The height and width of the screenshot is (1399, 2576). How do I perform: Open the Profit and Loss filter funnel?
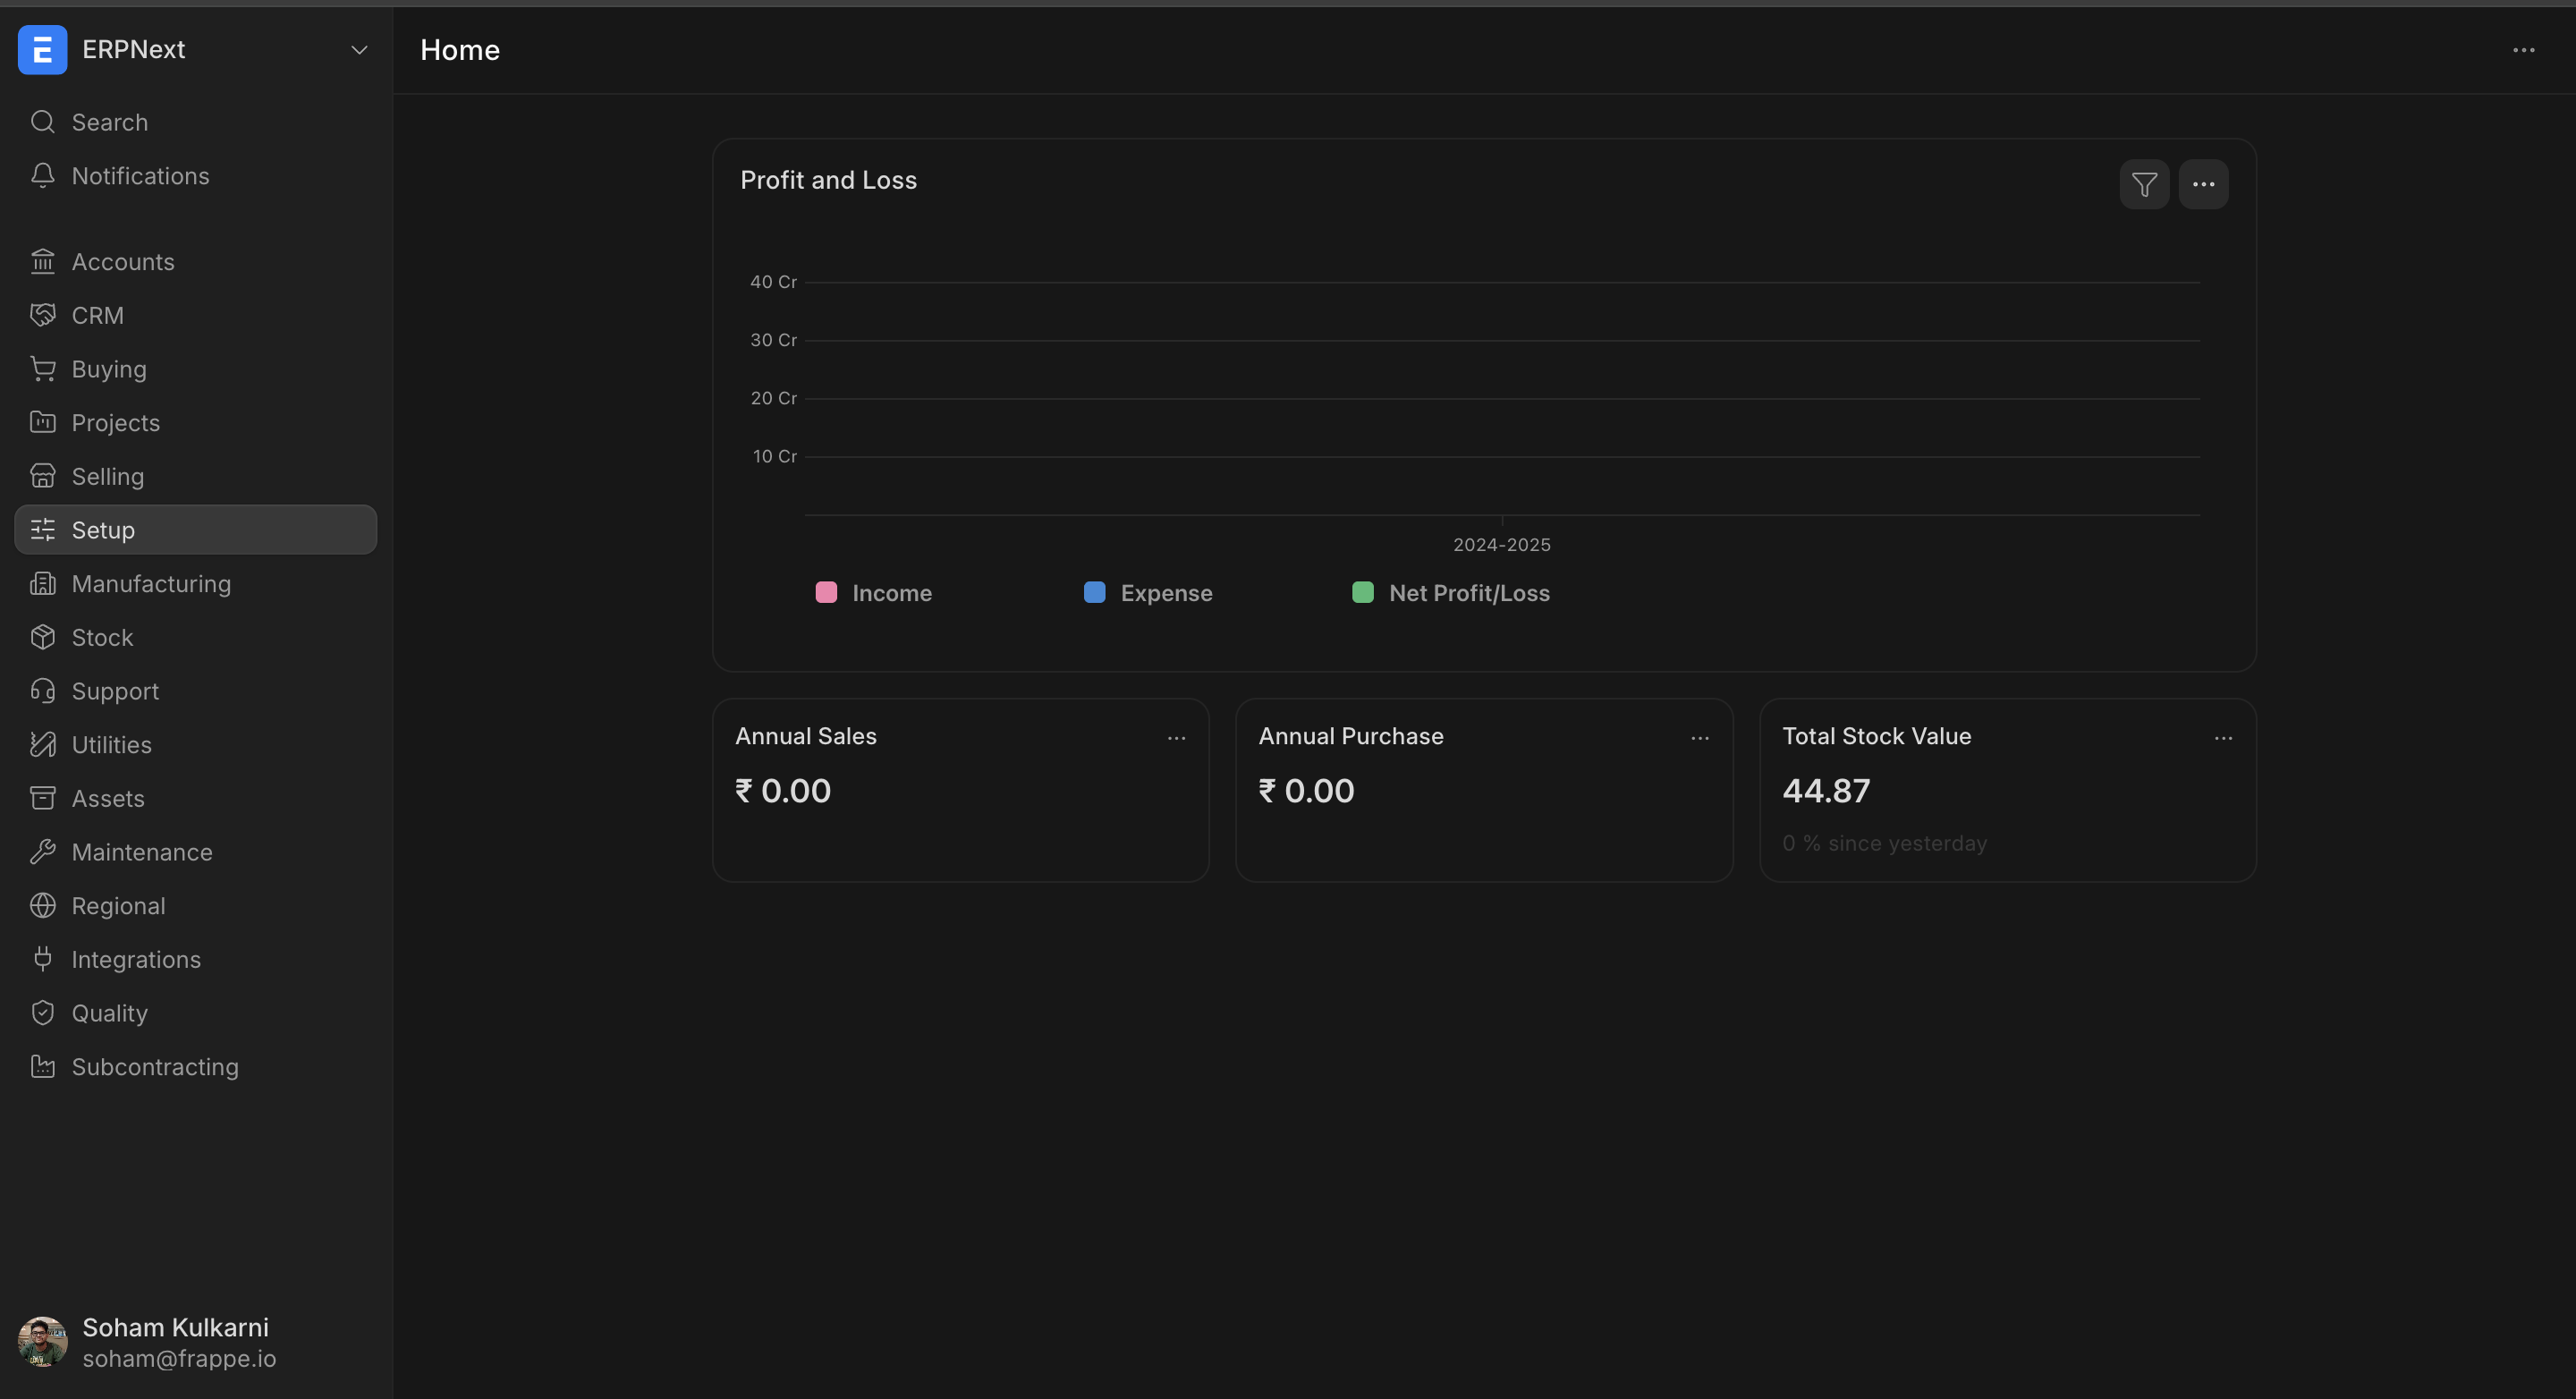coord(2144,184)
